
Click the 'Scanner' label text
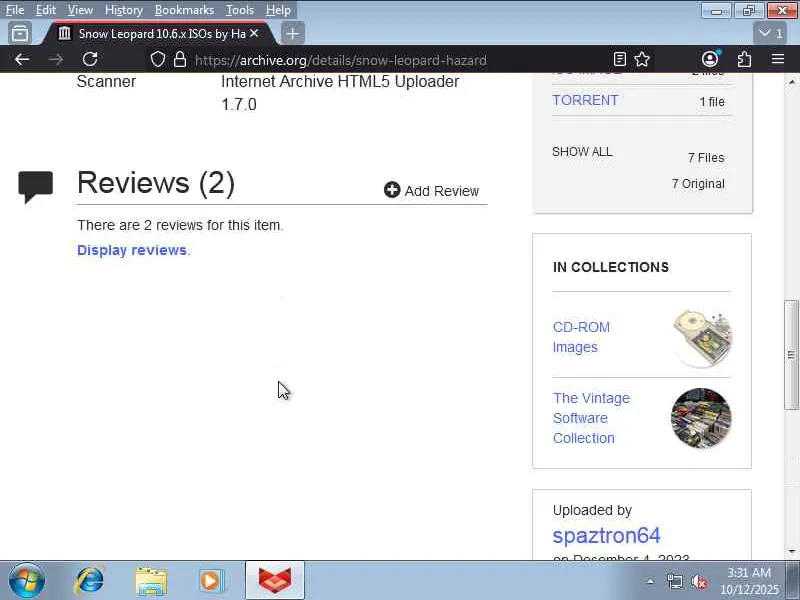point(106,81)
